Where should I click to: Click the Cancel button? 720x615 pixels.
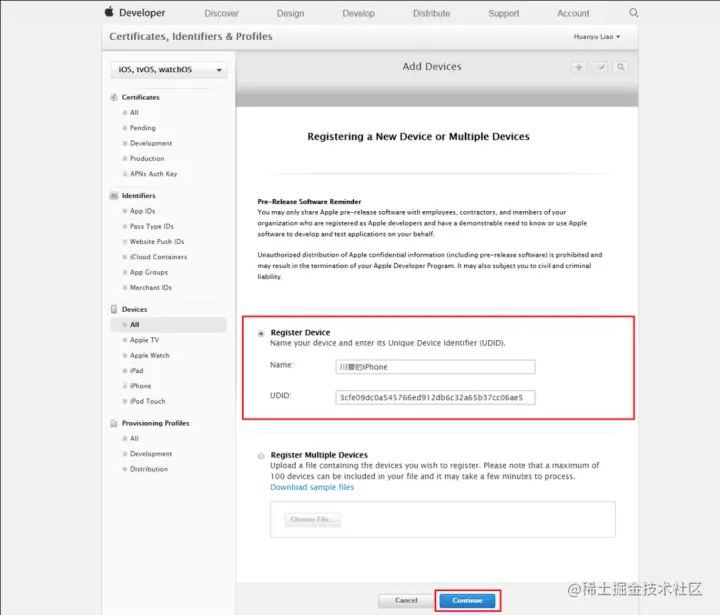[406, 600]
